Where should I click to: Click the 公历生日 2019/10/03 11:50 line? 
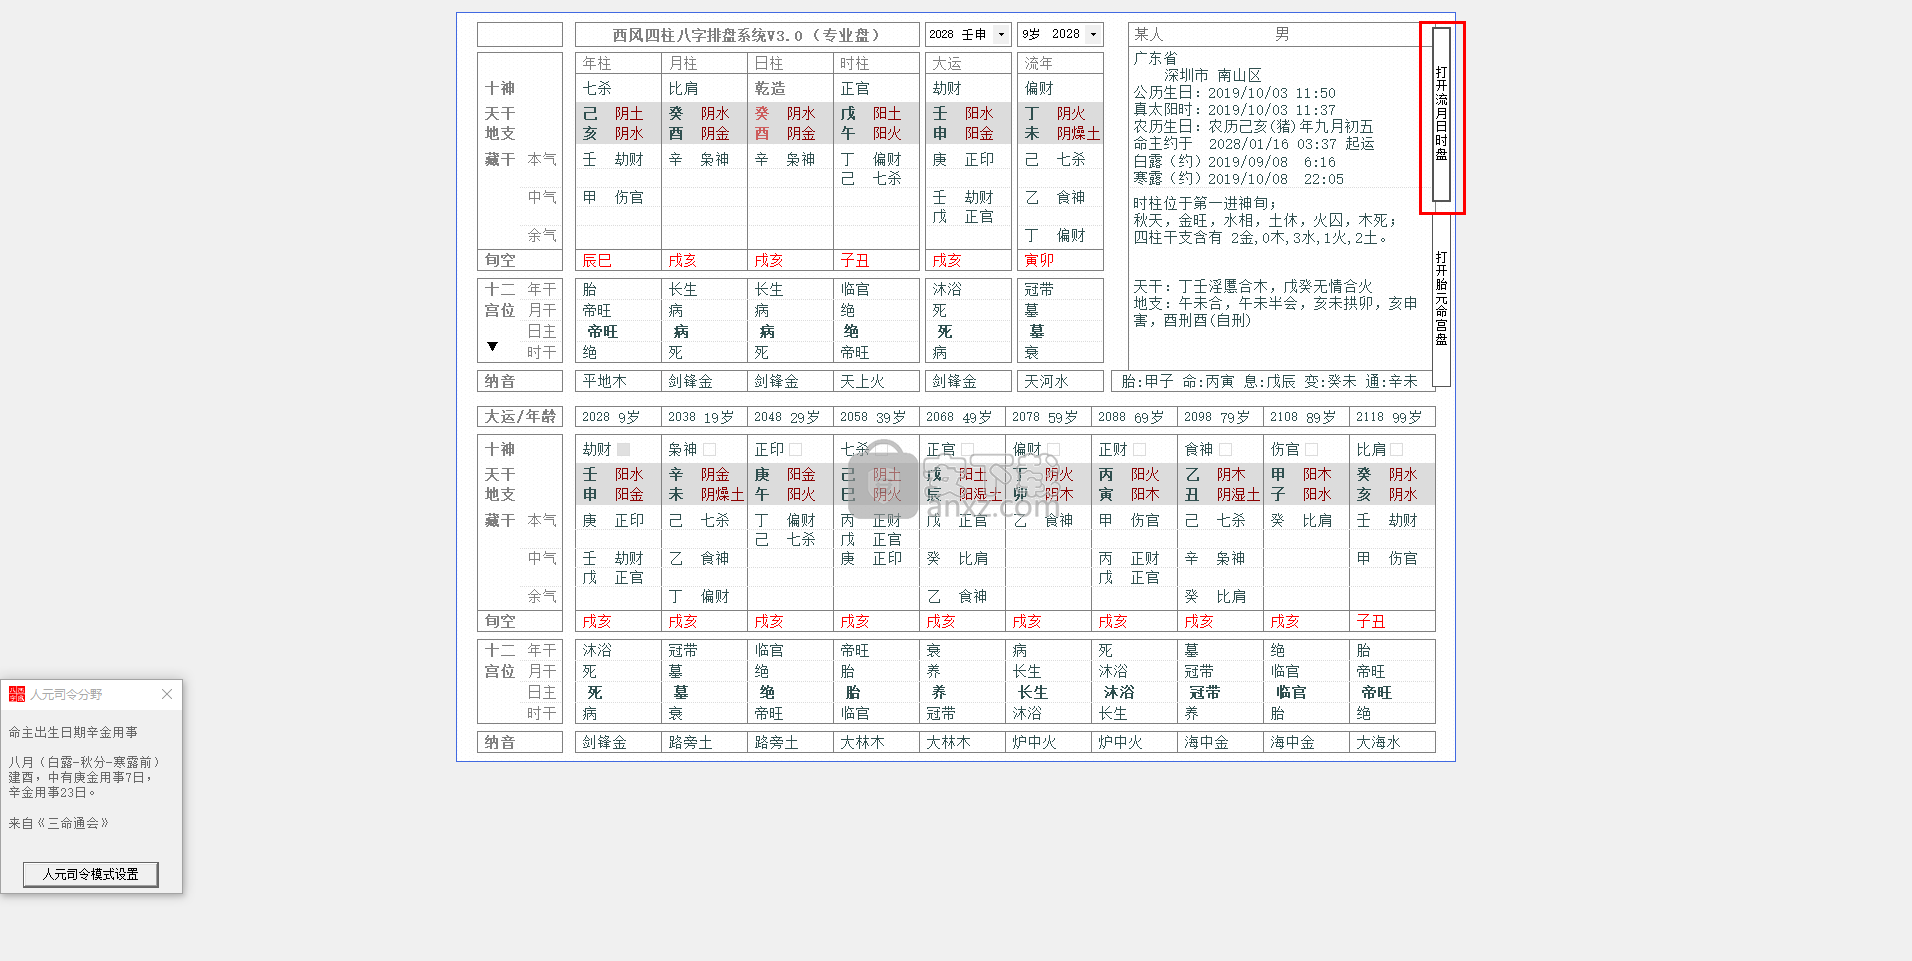[x=1234, y=93]
